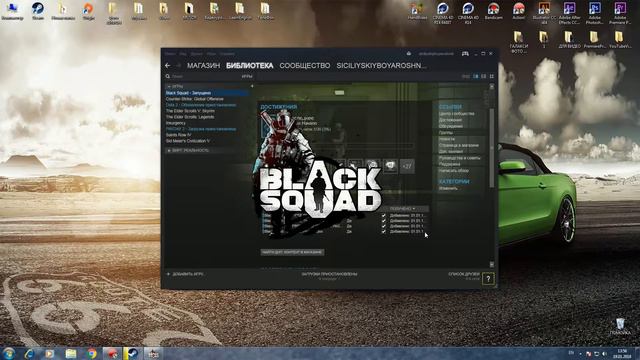The width and height of the screenshot is (640, 360).
Task: Toggle the first DLC checkbox in the list
Action: coord(384,216)
